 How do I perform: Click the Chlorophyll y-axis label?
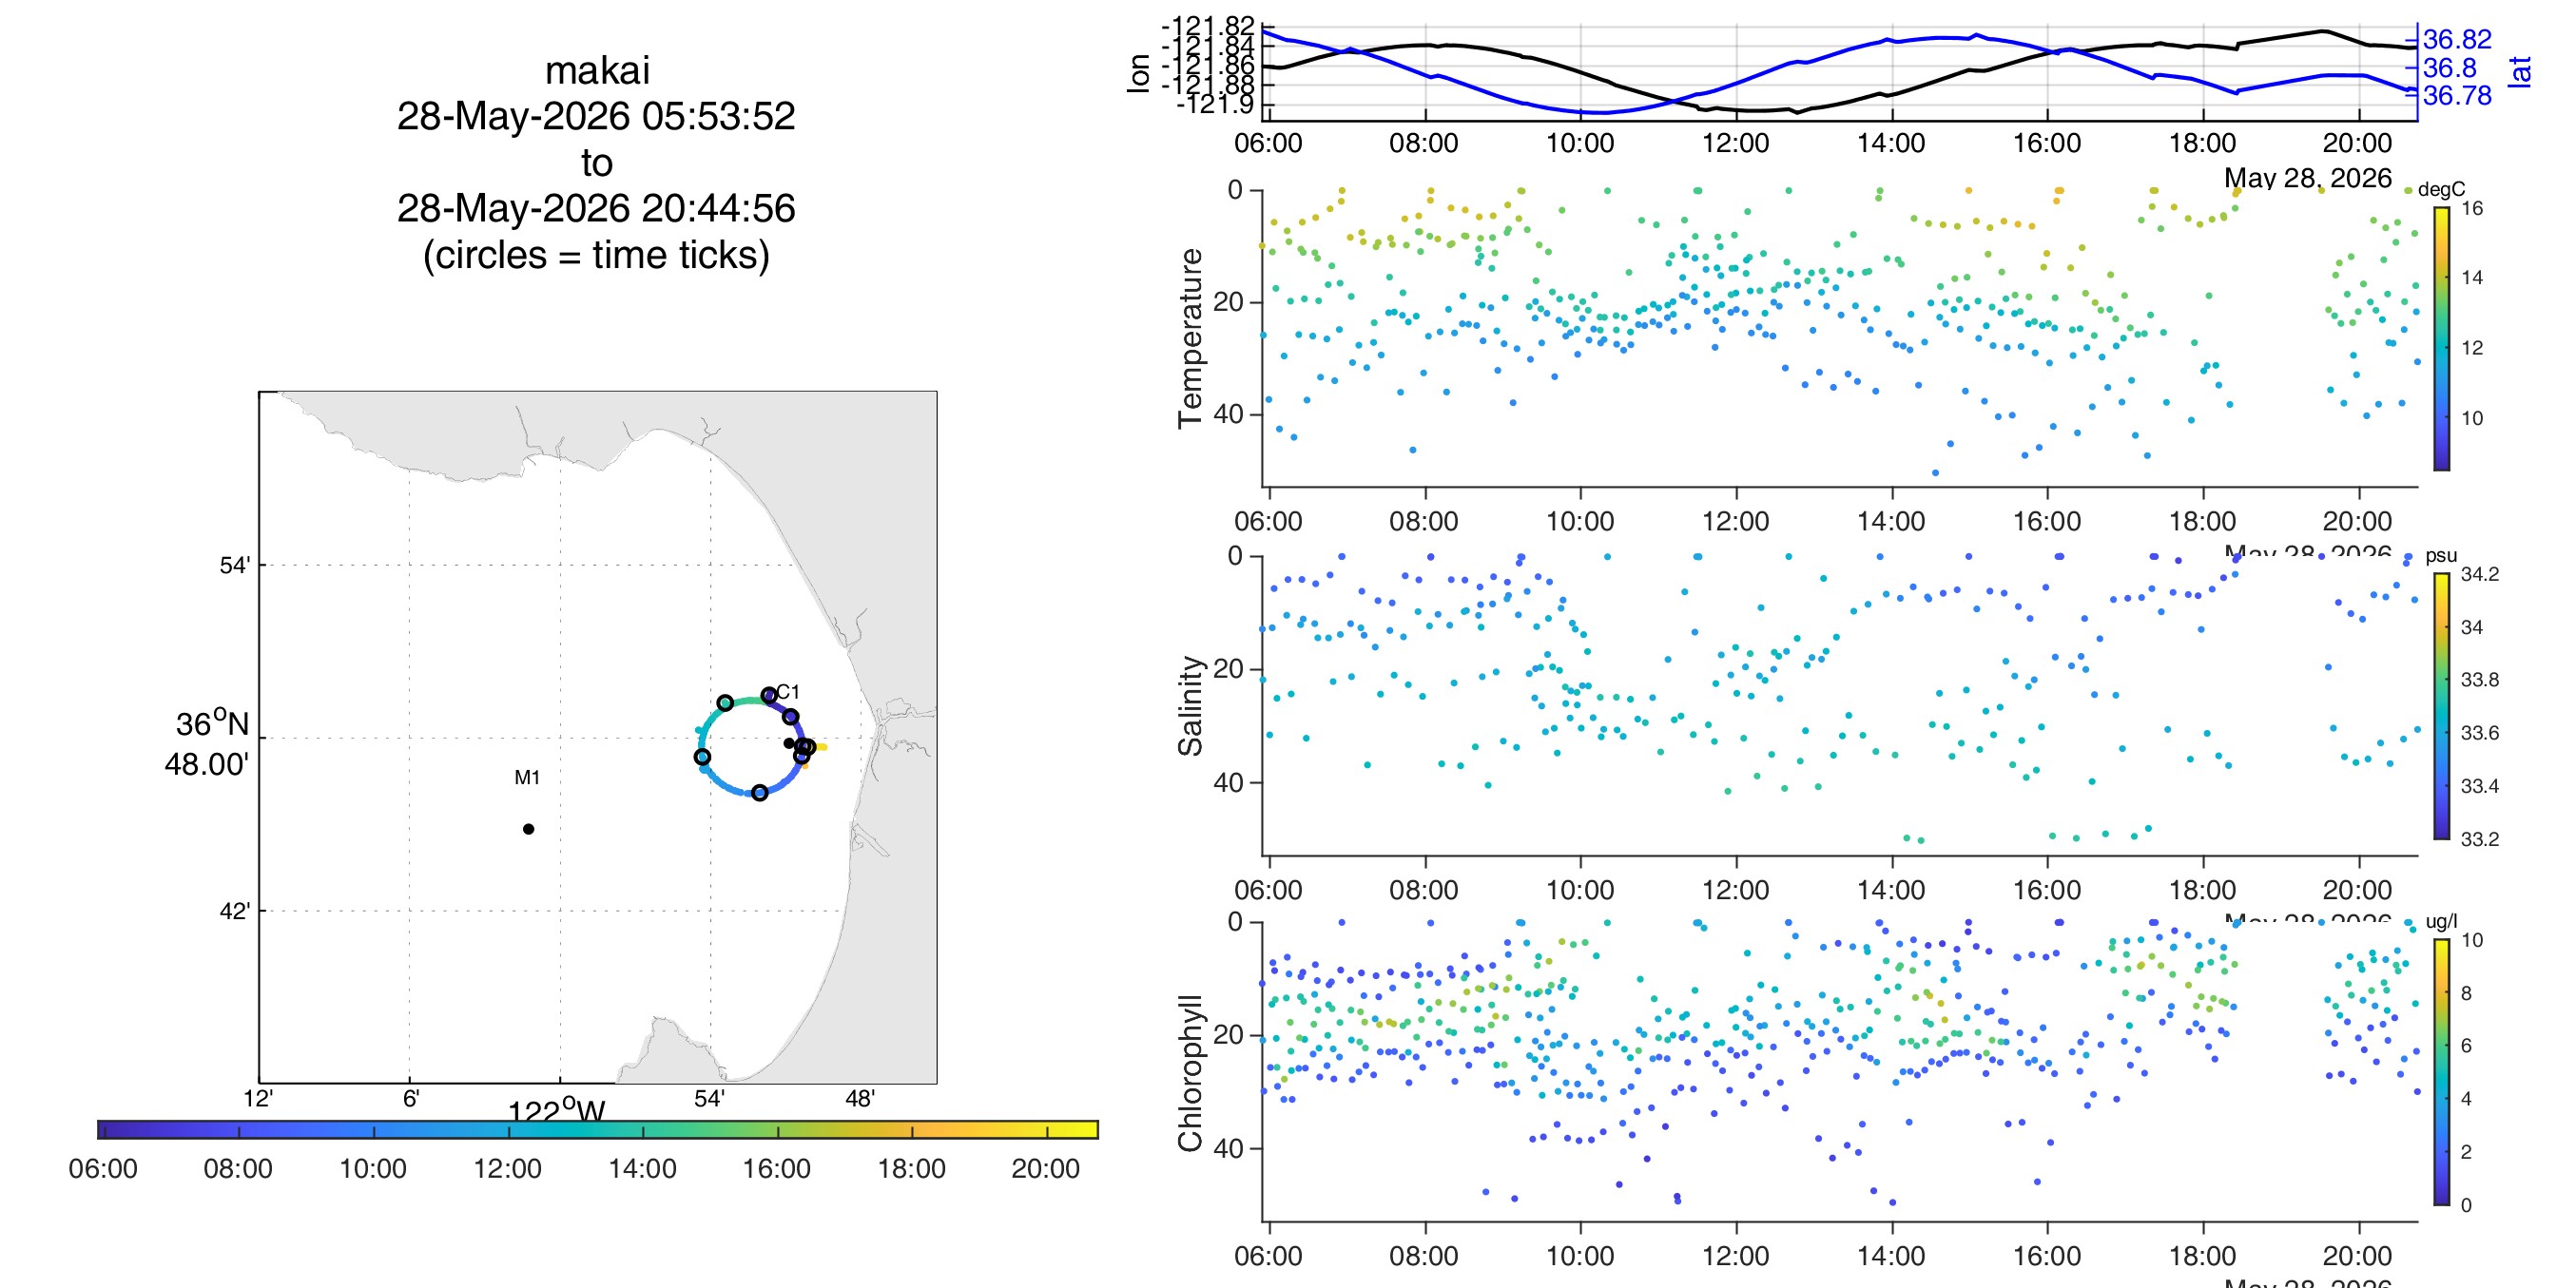[1190, 1073]
